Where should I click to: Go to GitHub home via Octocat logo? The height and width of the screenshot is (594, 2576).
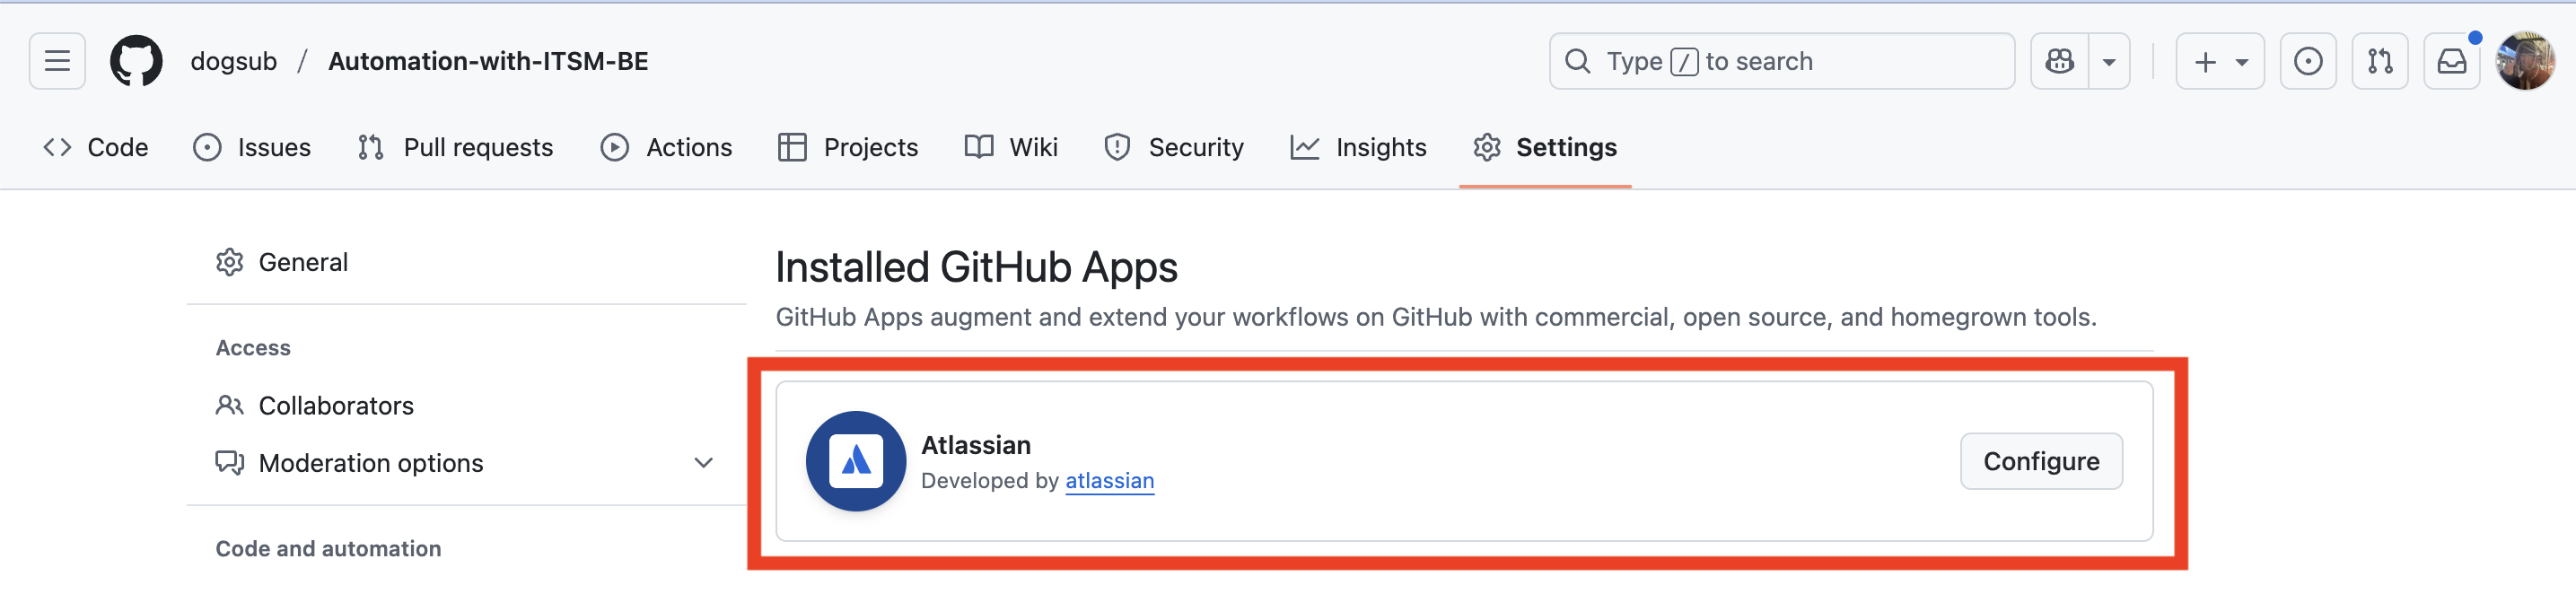pyautogui.click(x=136, y=61)
